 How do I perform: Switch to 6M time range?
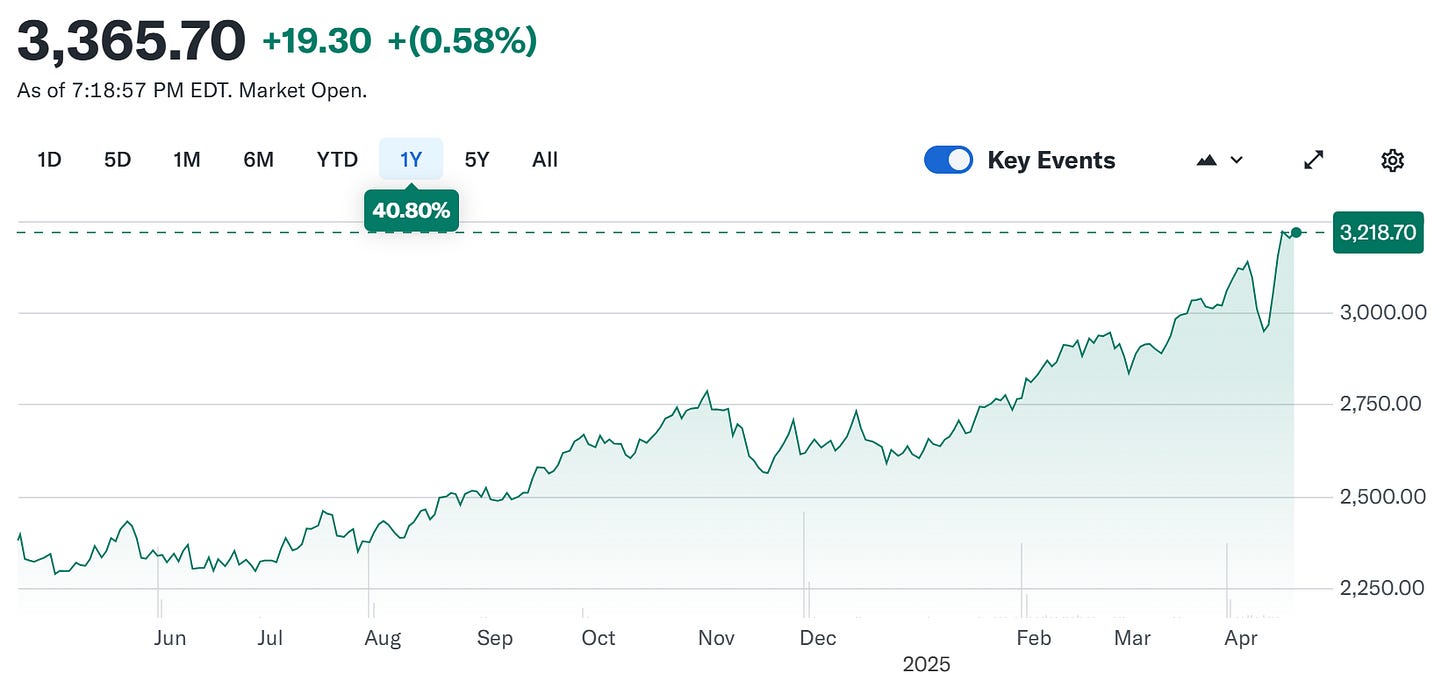pos(258,160)
